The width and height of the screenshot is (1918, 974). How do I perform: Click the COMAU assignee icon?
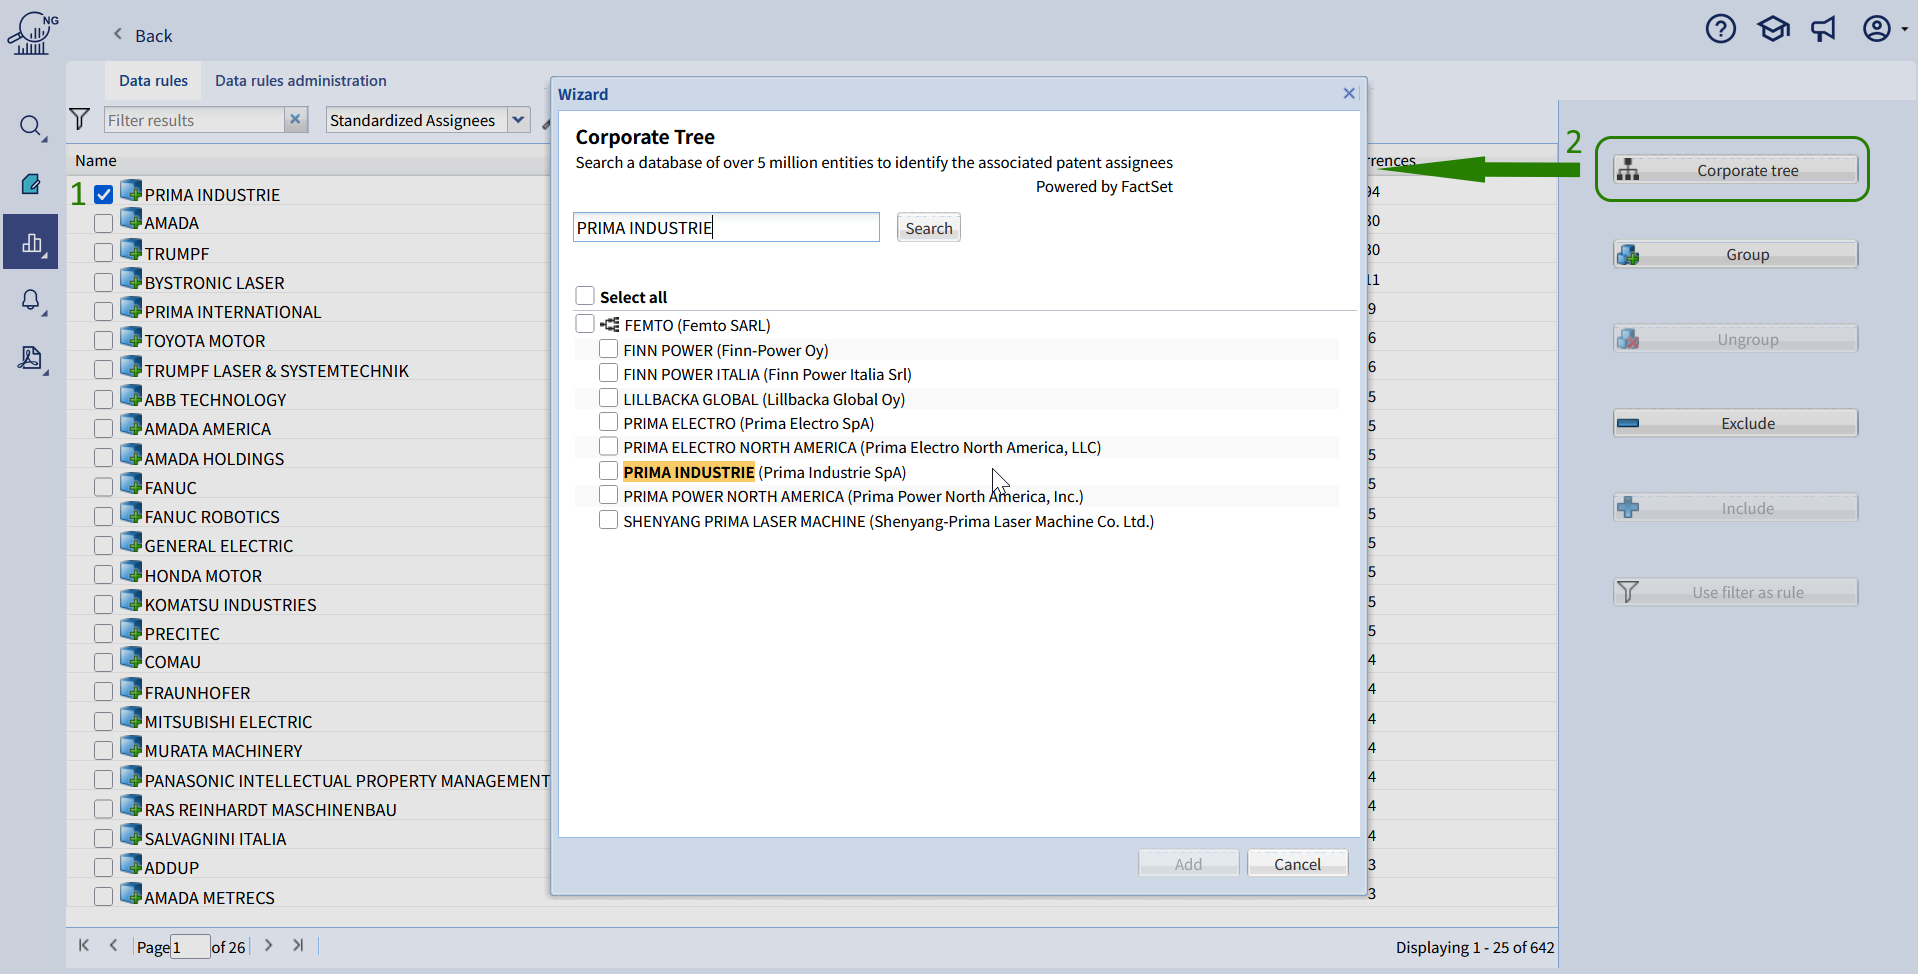click(x=131, y=657)
